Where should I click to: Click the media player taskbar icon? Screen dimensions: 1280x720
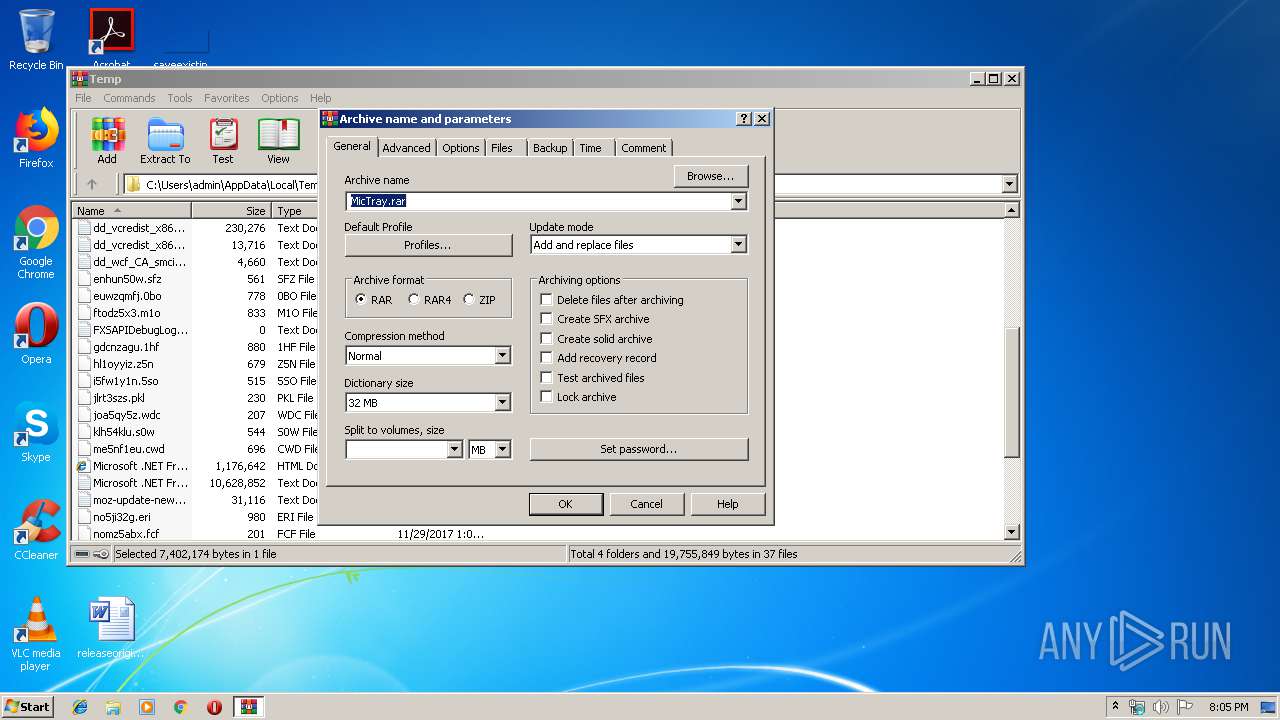click(147, 707)
